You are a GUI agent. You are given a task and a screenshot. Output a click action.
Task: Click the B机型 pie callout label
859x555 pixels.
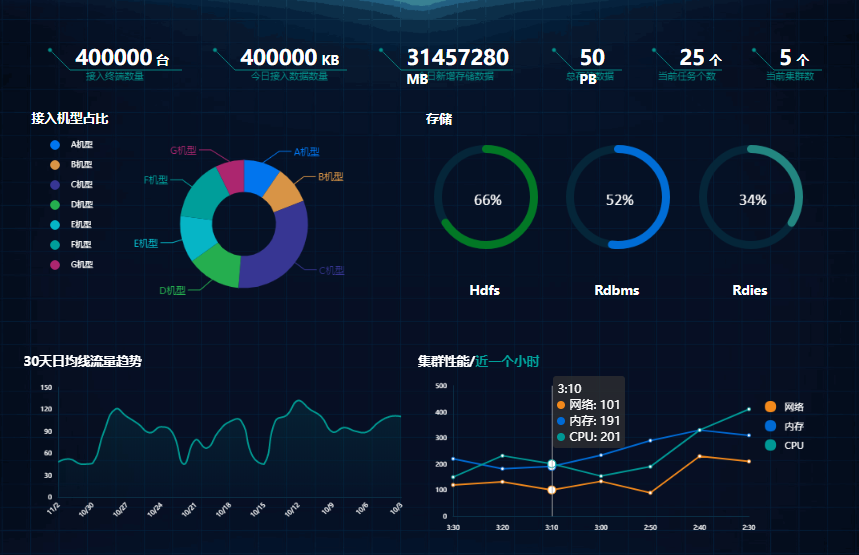pos(331,176)
